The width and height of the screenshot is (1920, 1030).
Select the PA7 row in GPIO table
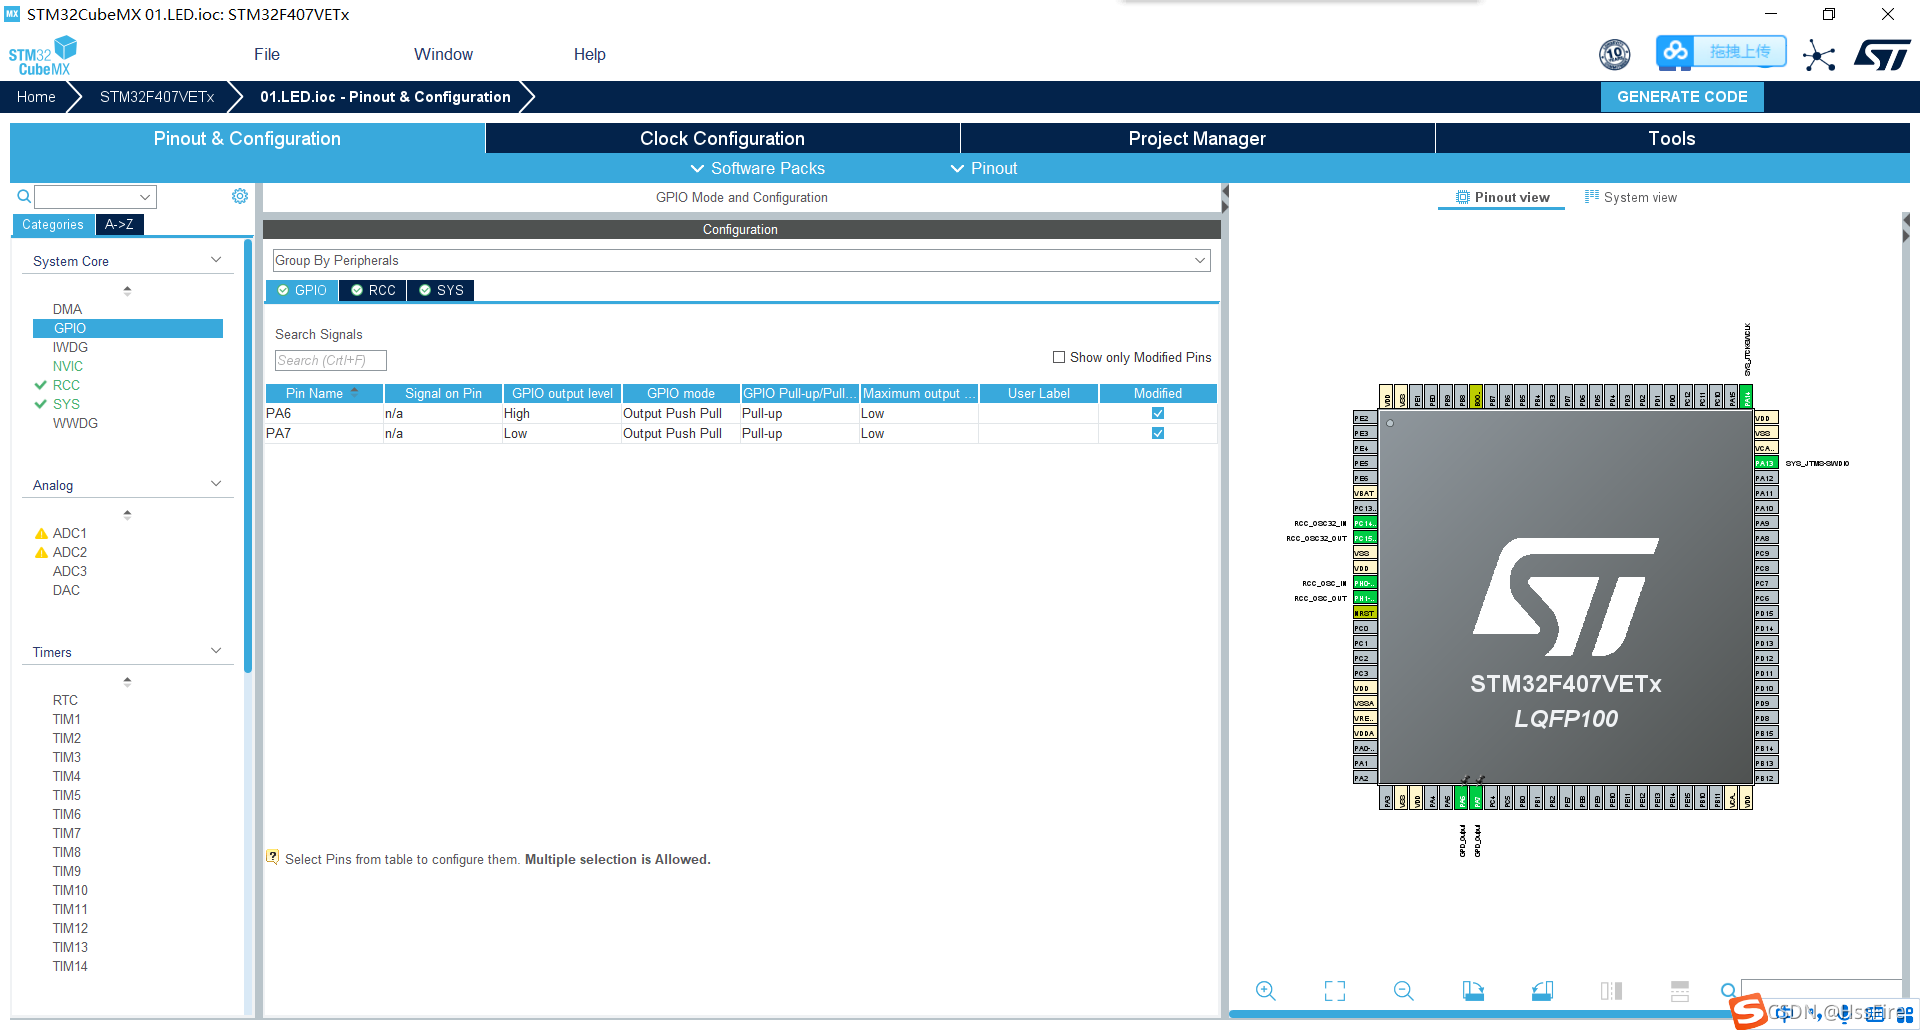click(x=741, y=433)
